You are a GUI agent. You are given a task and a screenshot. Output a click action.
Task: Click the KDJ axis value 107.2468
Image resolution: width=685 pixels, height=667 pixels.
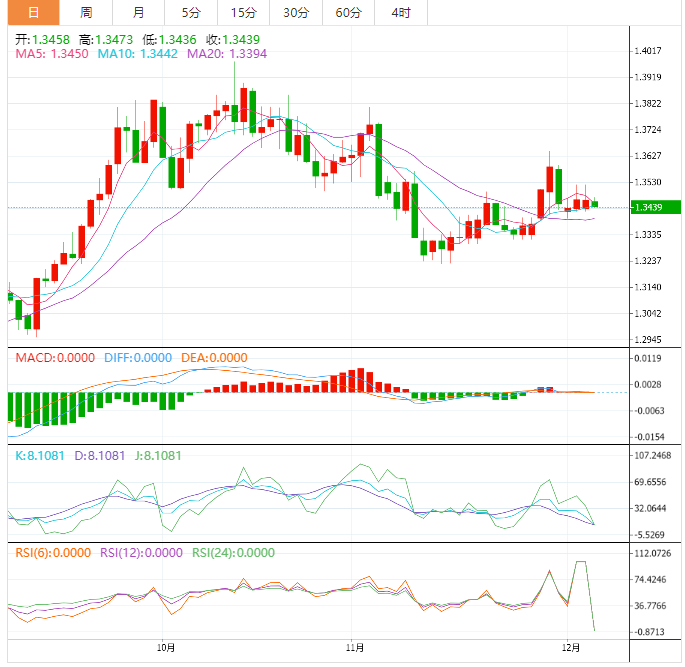pos(653,456)
